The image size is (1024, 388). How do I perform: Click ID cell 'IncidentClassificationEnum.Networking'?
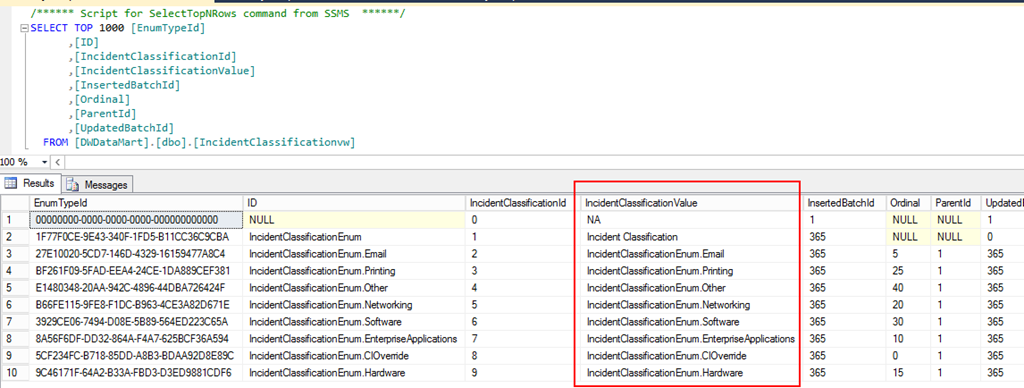click(x=355, y=305)
